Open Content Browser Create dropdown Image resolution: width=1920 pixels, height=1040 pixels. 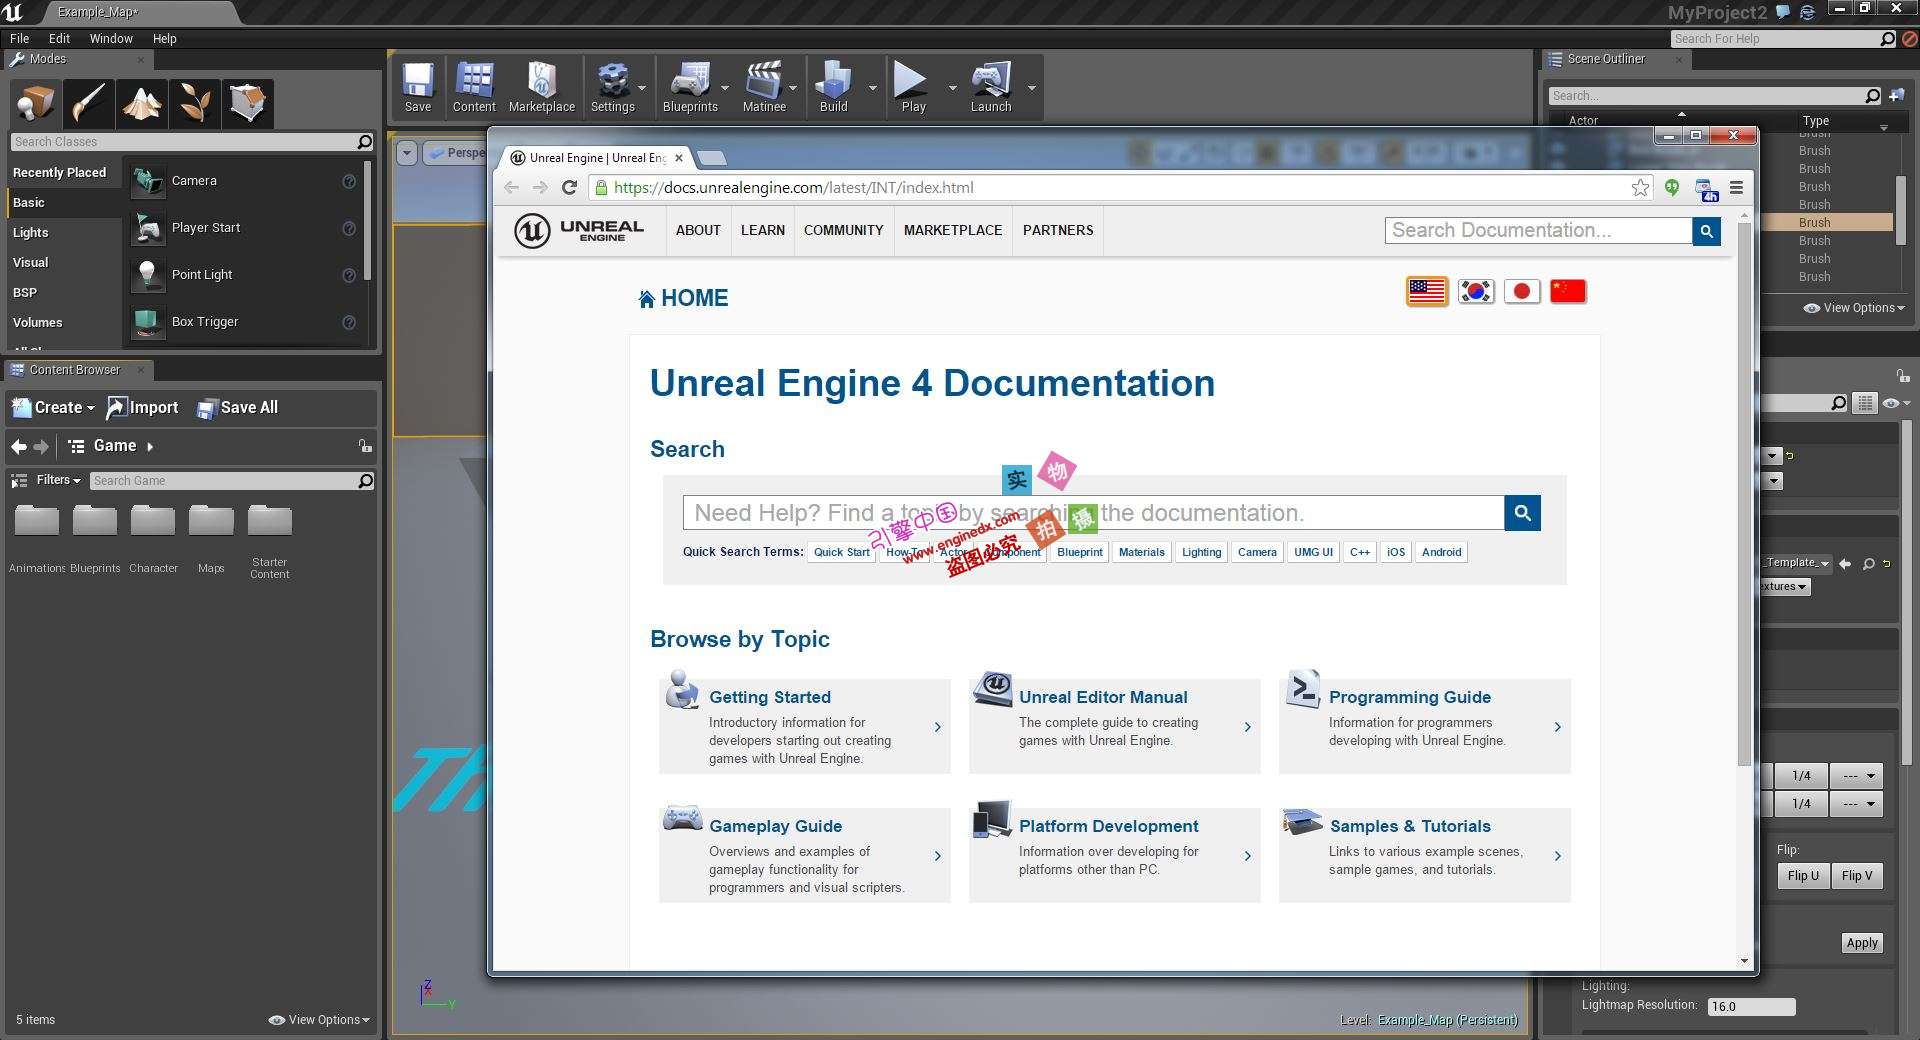[53, 408]
